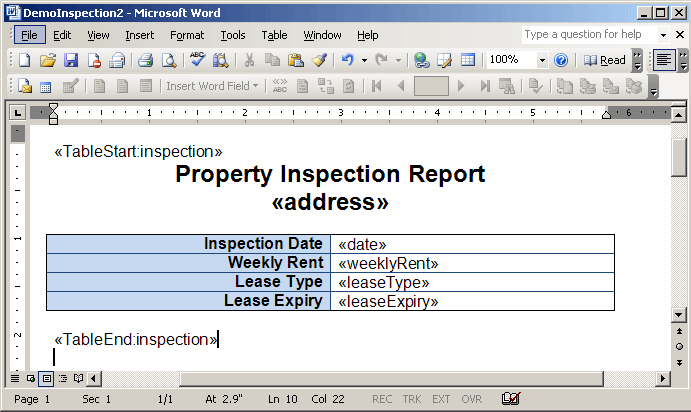Click the Undo arrow icon

click(x=346, y=60)
